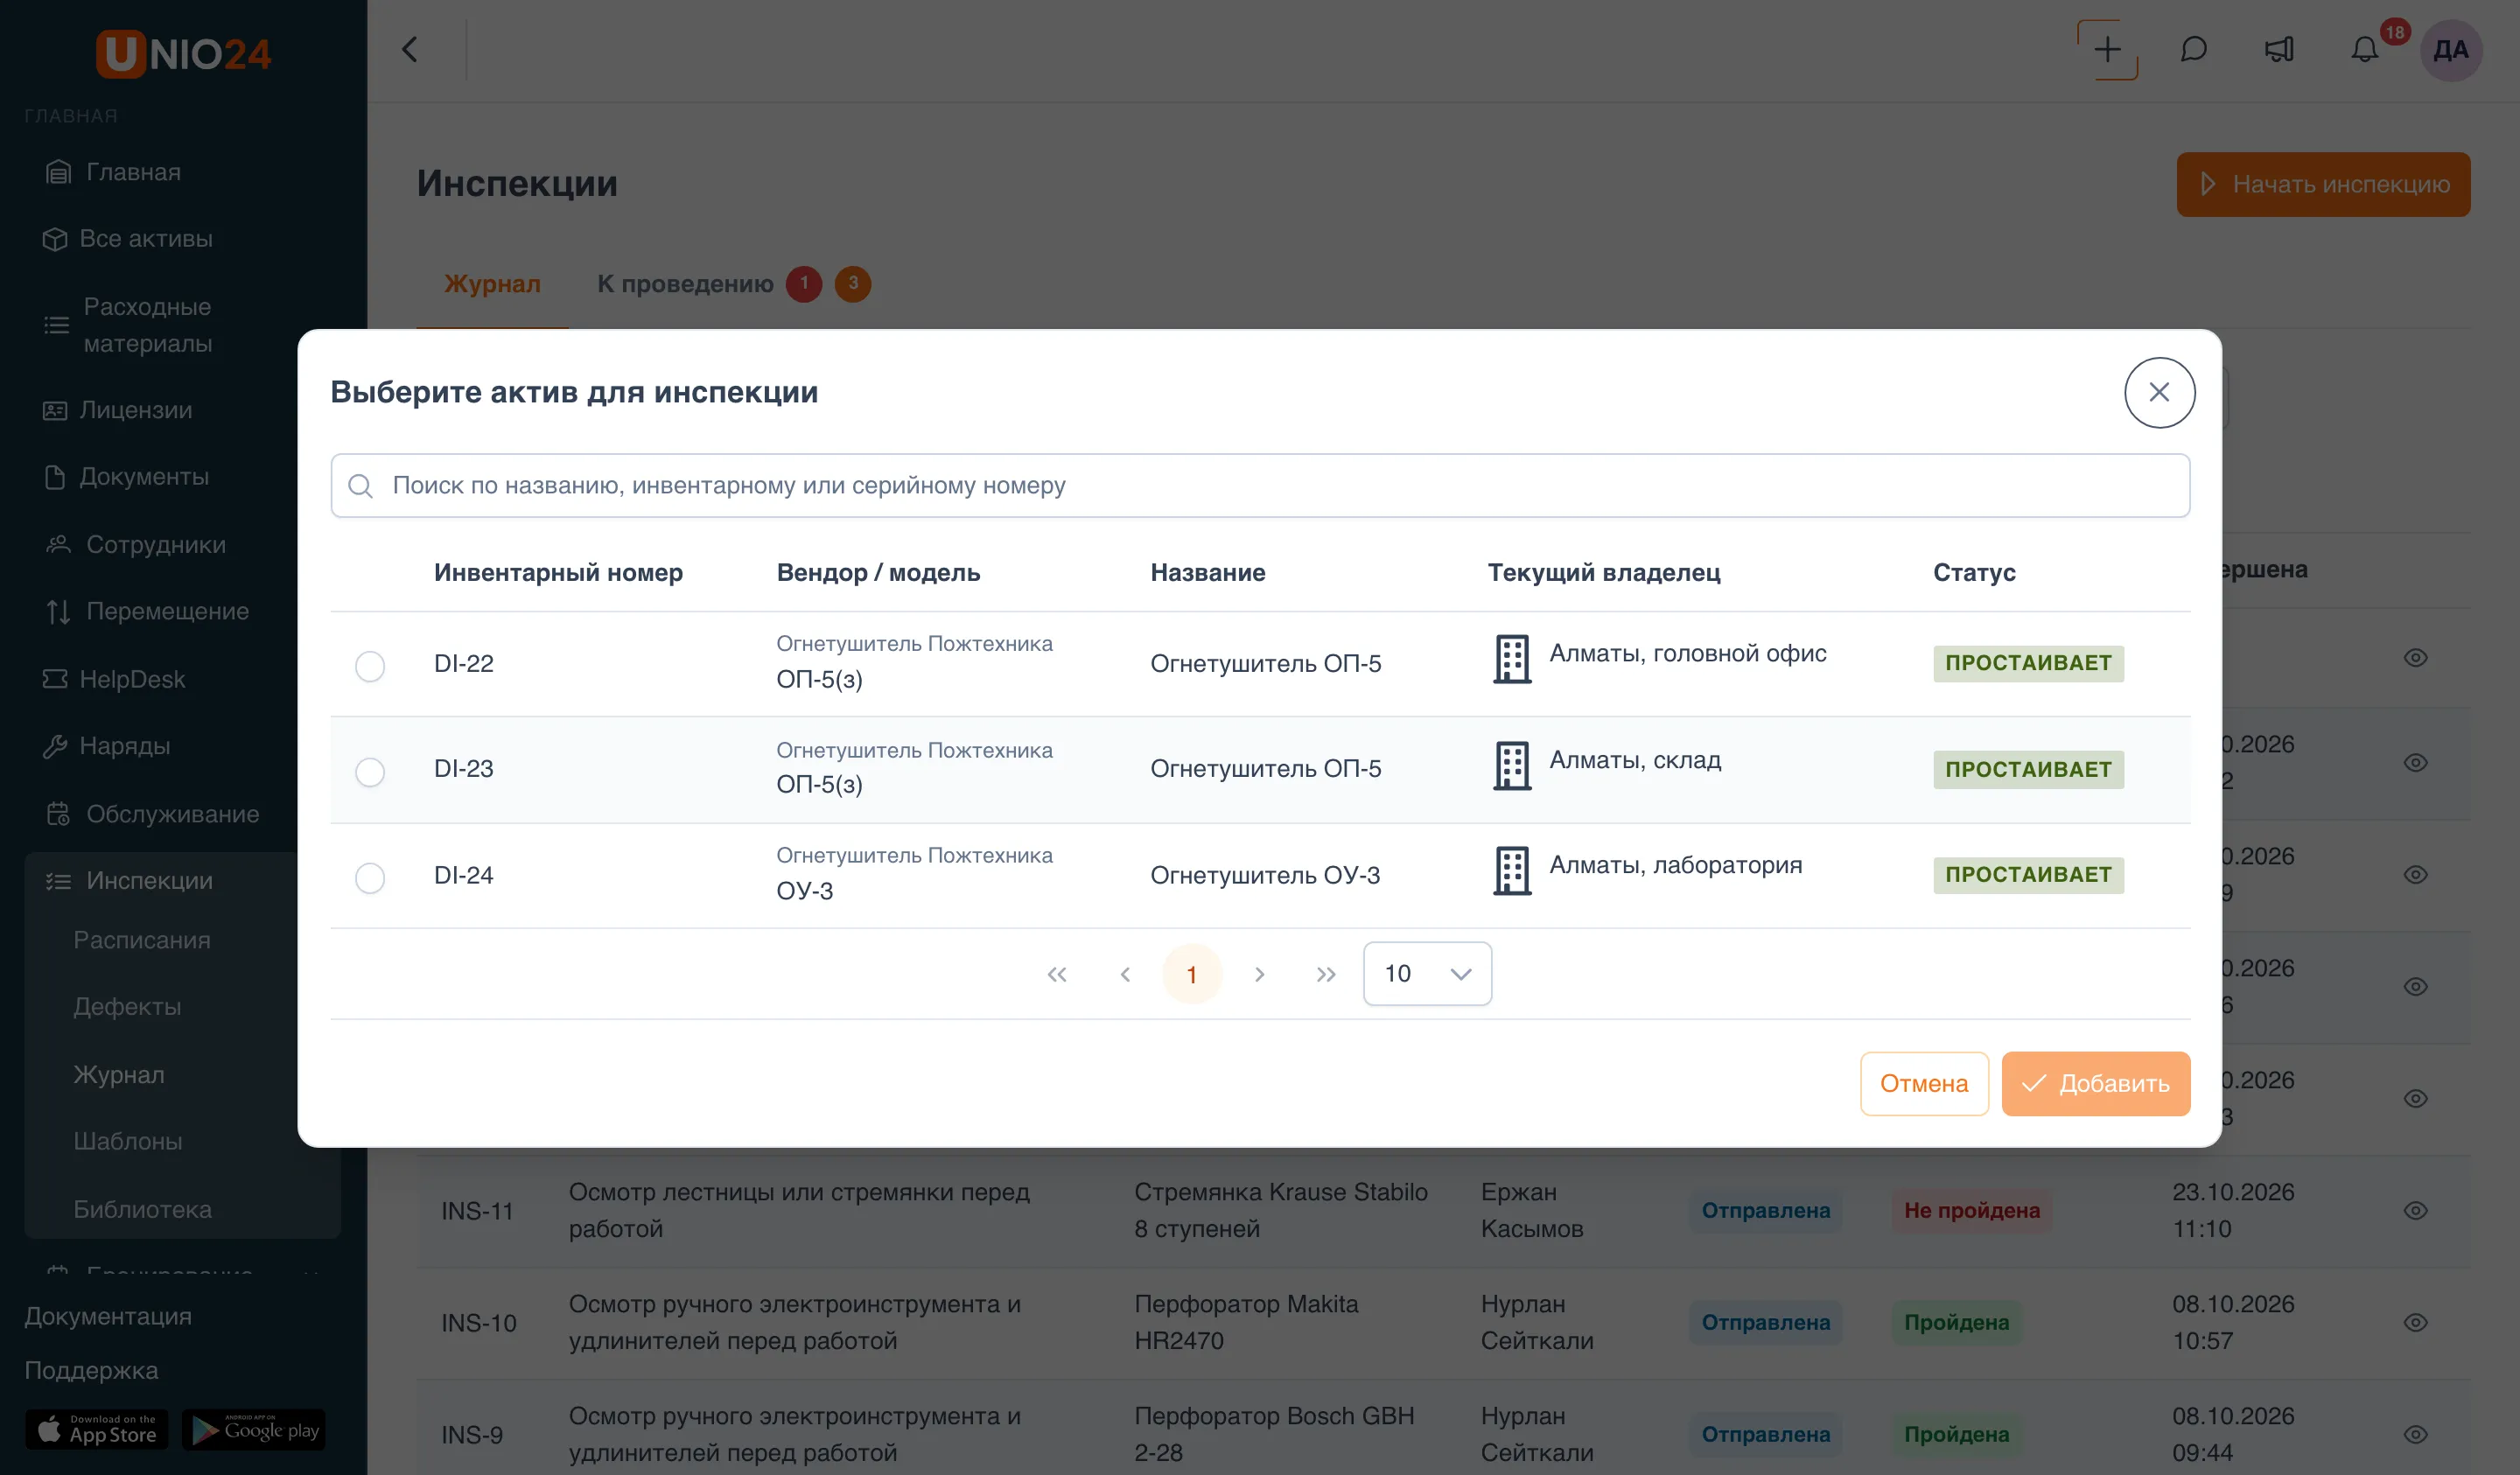Click the Добавить button
This screenshot has width=2520, height=1475.
point(2096,1083)
